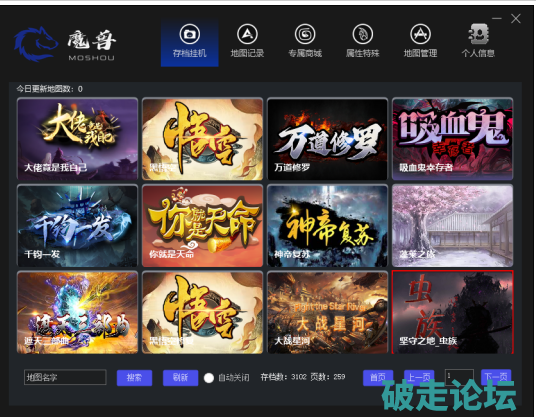Open the 地图管理 icon

pos(420,34)
